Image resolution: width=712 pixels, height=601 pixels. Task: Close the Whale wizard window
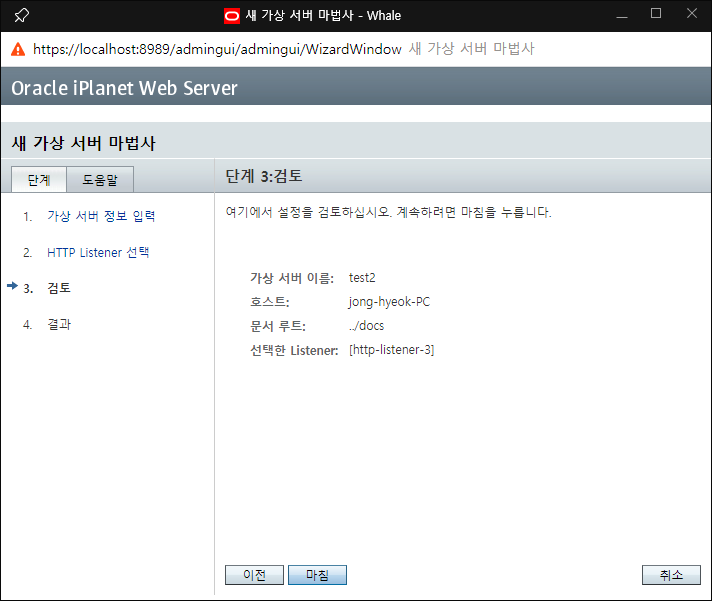pos(692,14)
